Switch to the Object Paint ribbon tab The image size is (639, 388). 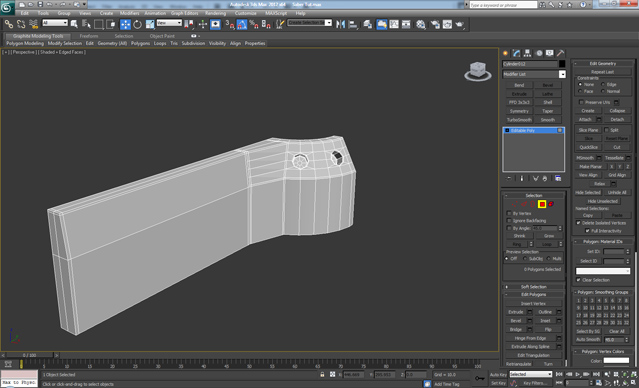162,36
